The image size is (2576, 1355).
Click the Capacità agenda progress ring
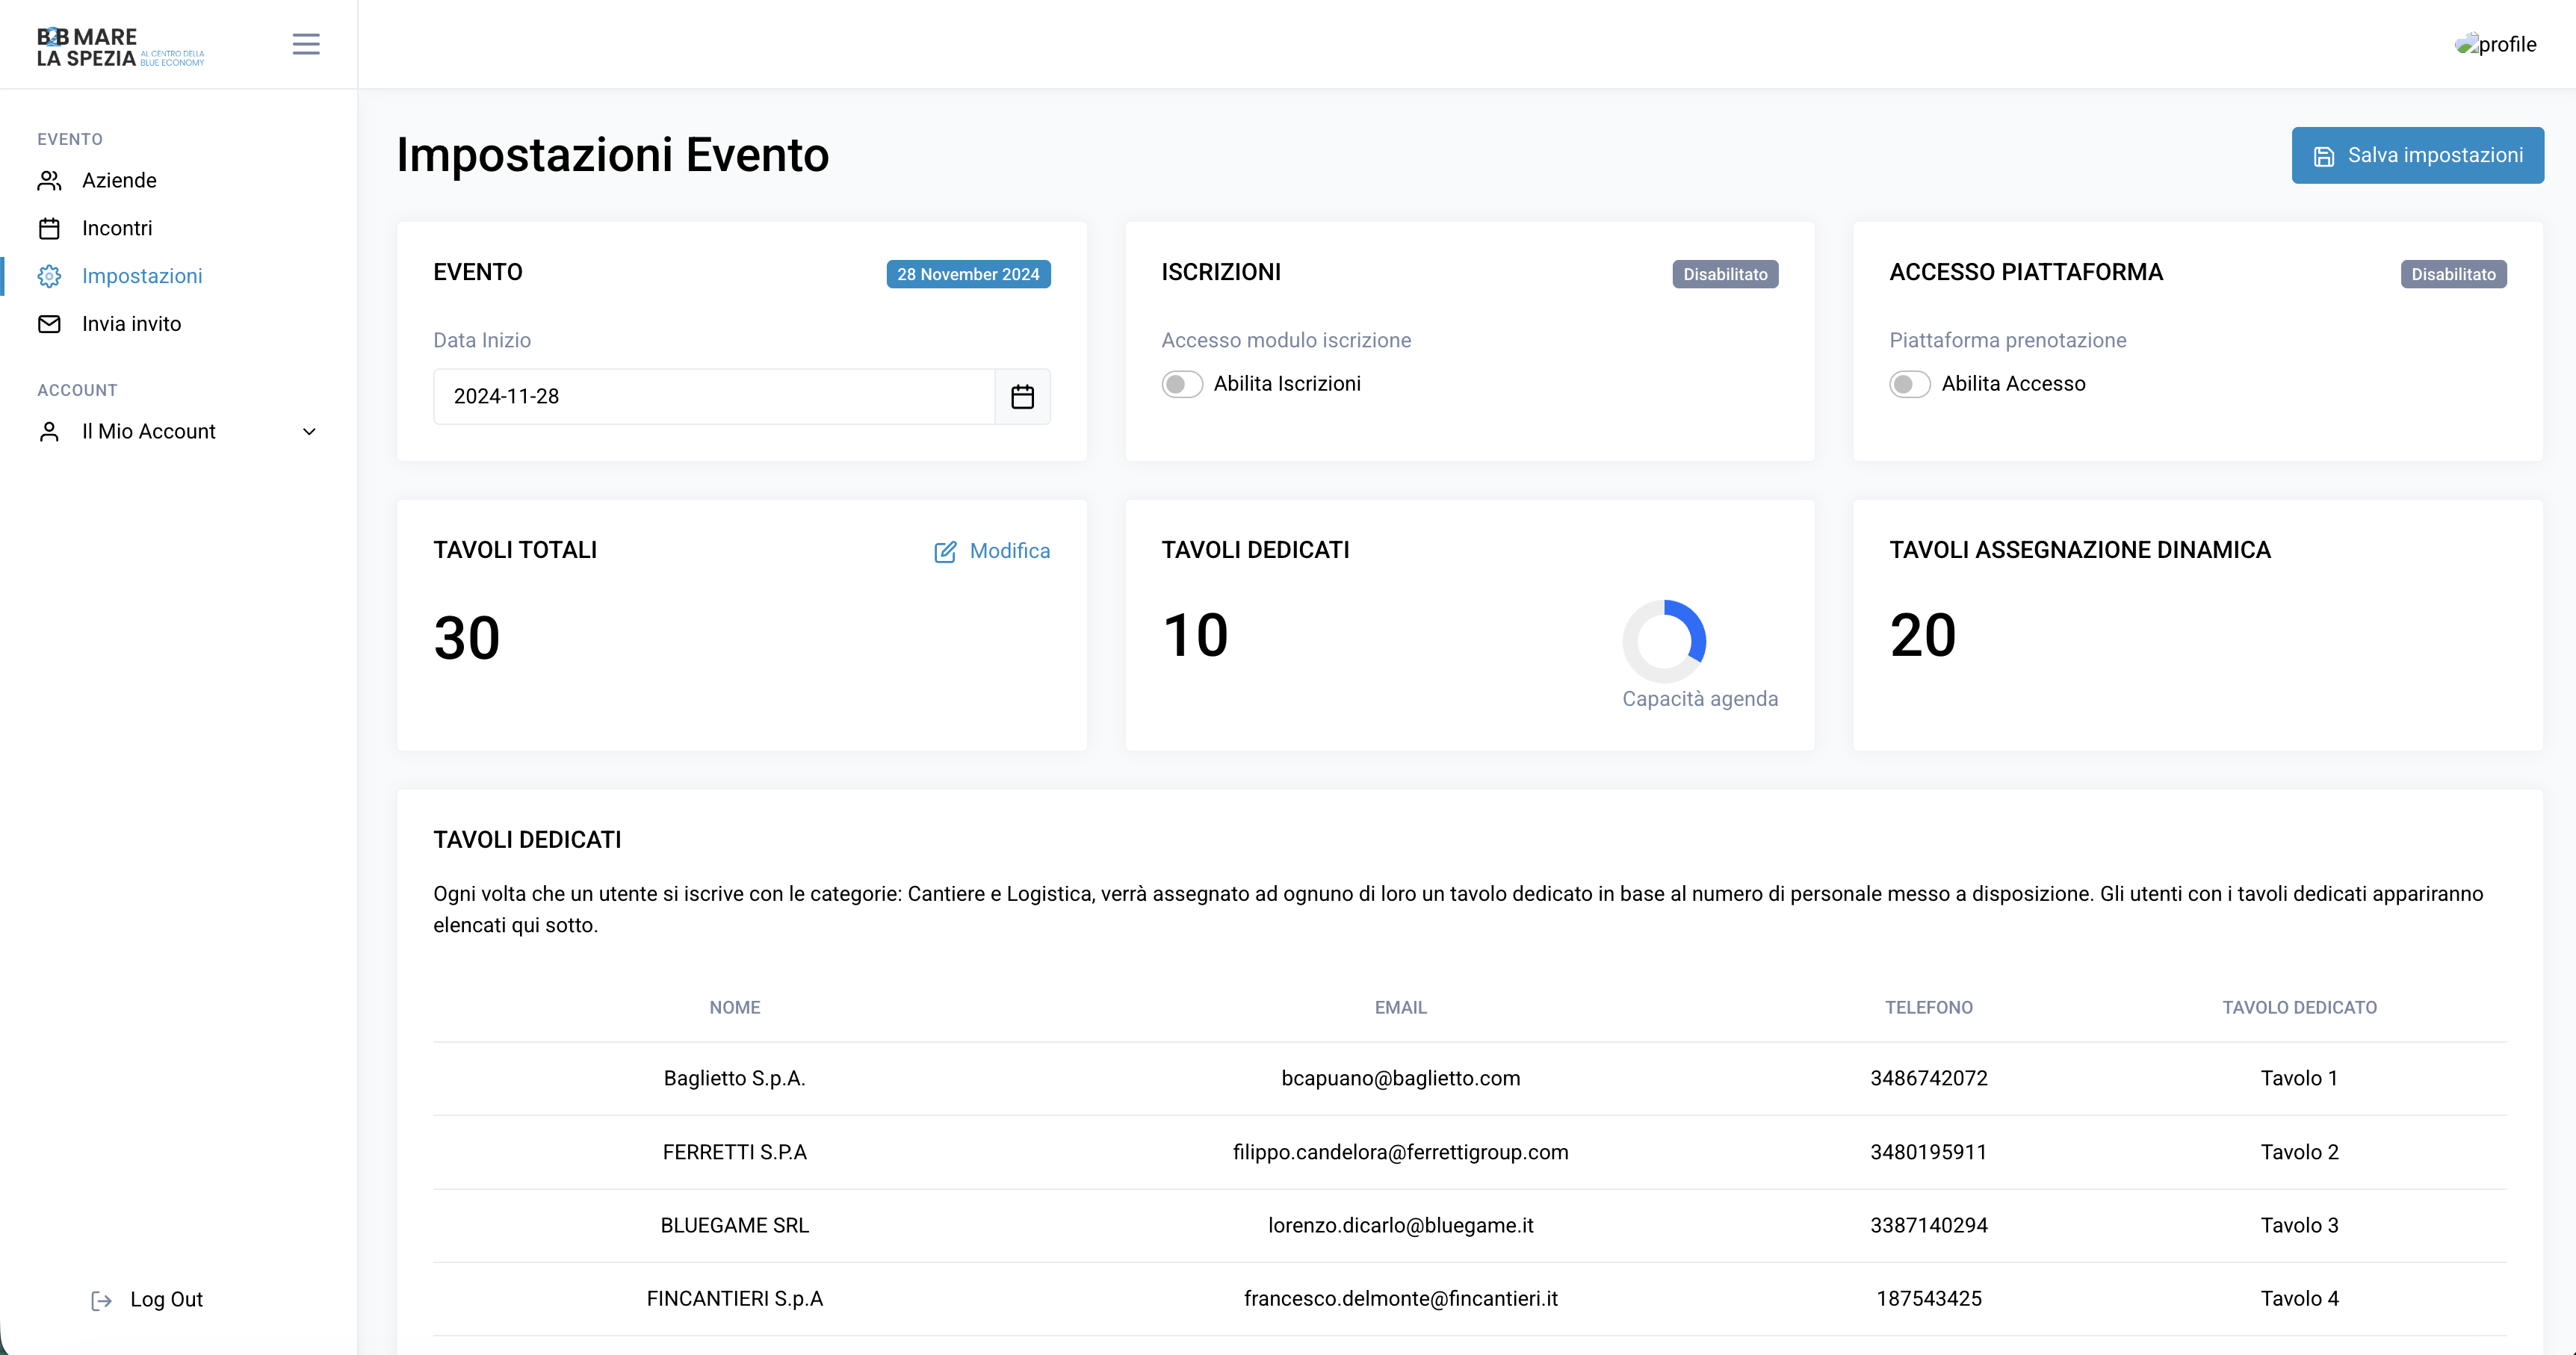pos(1664,641)
